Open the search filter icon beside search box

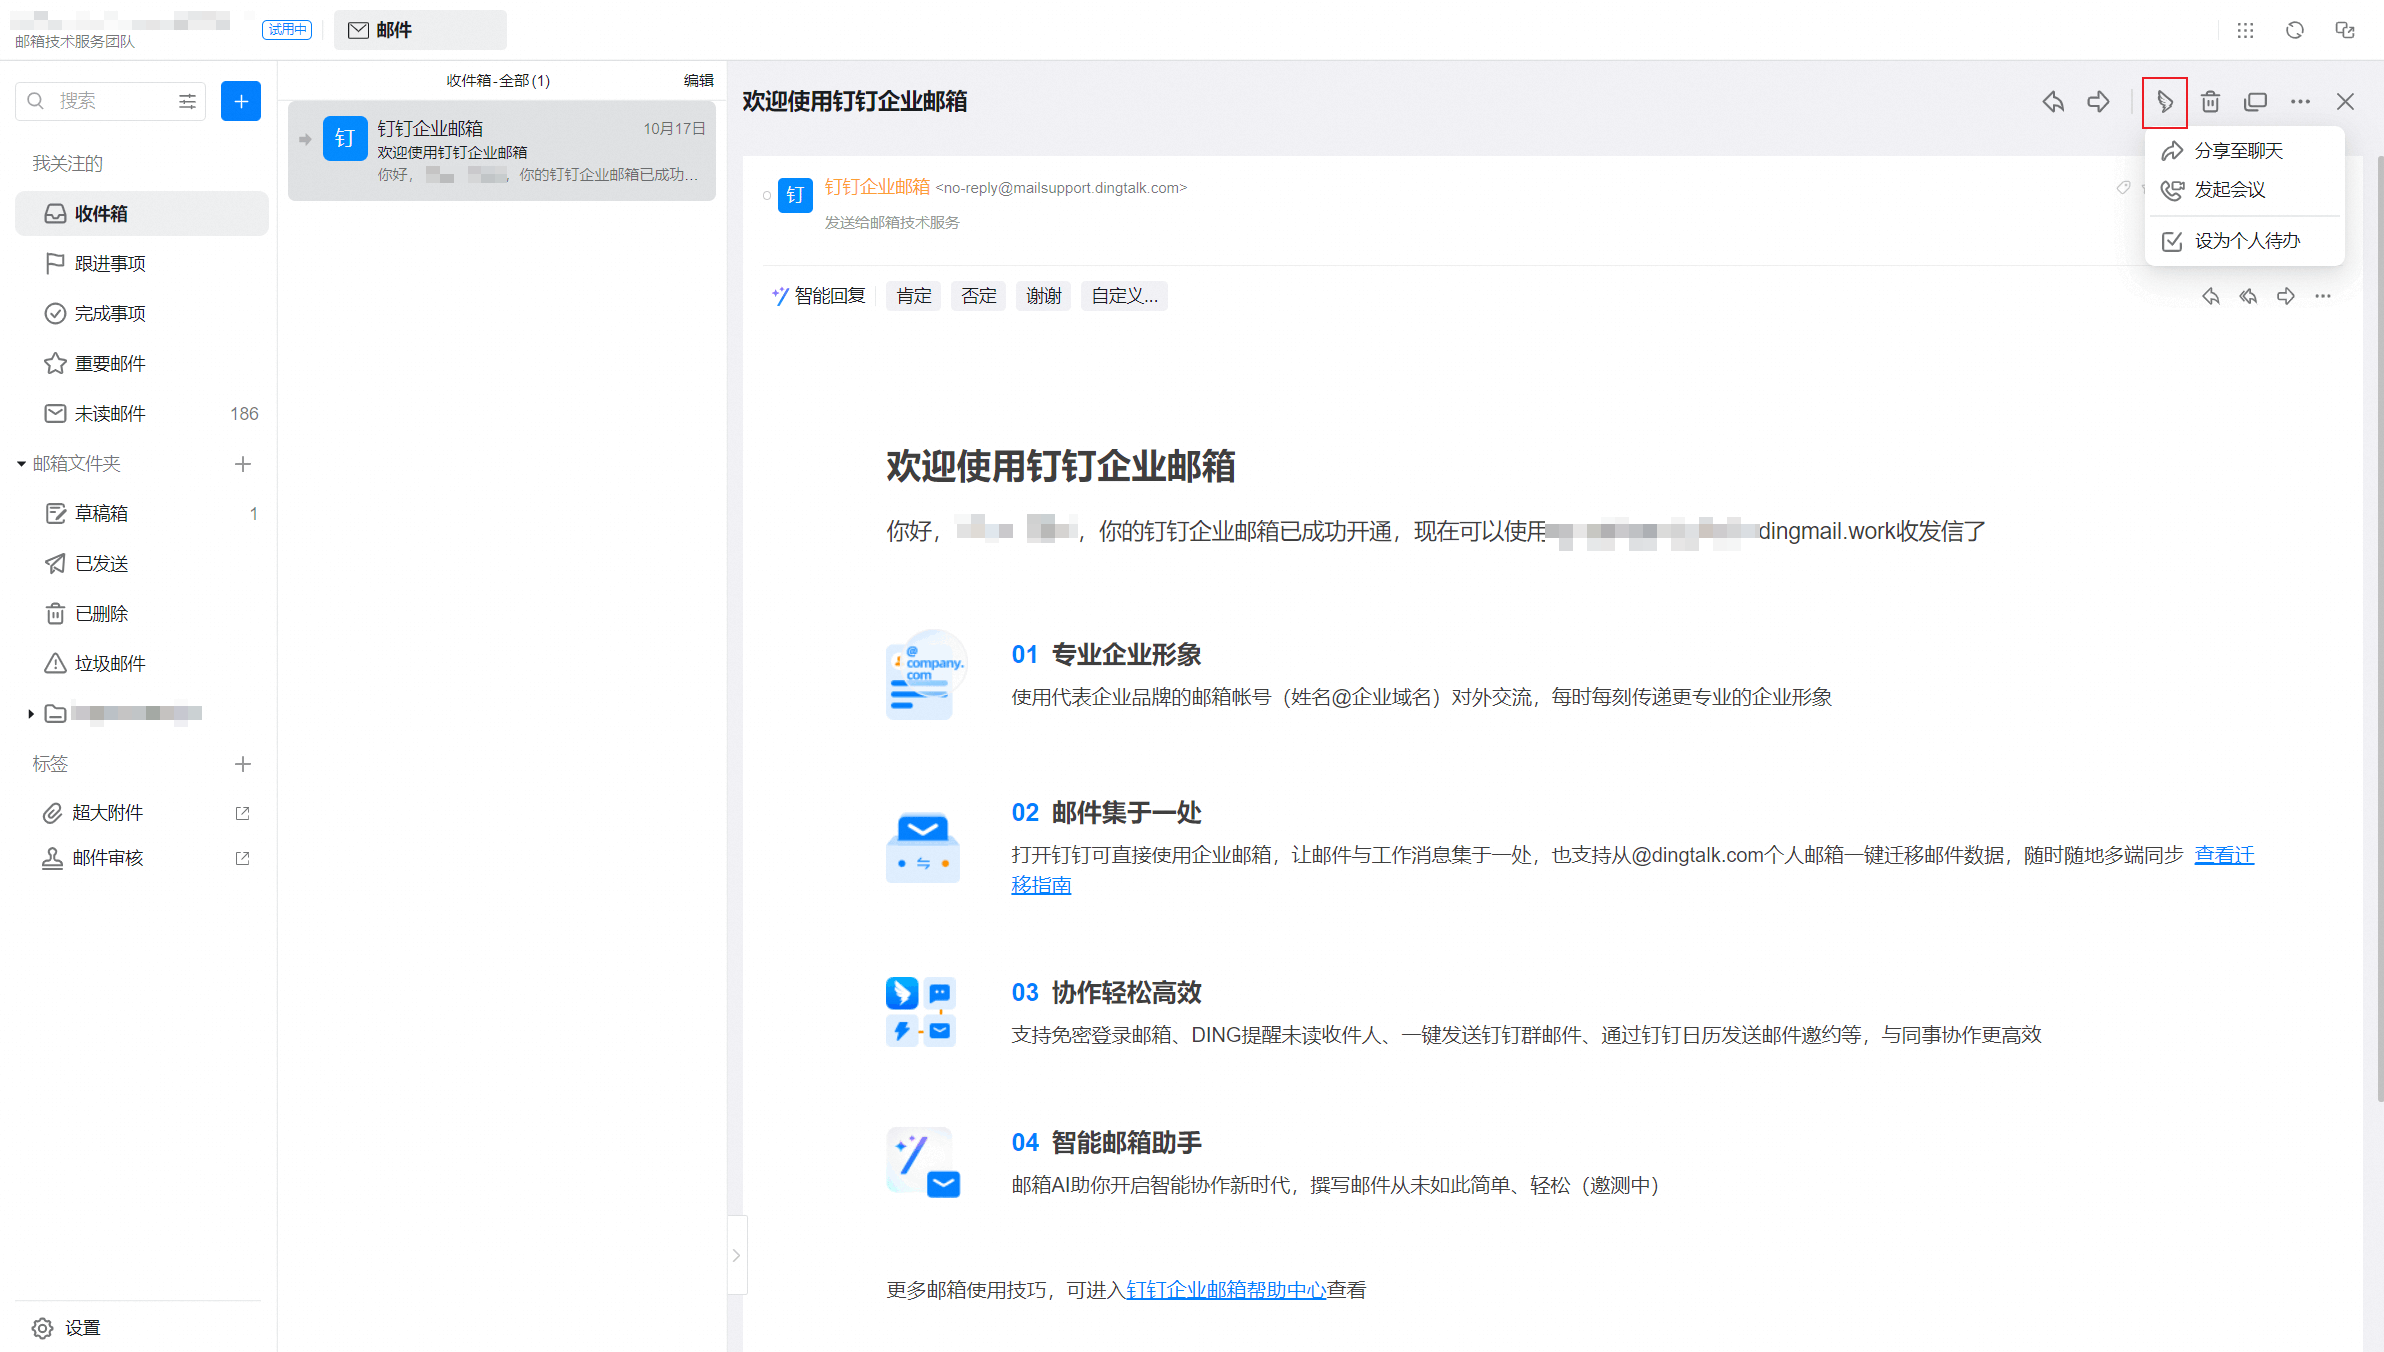point(187,101)
